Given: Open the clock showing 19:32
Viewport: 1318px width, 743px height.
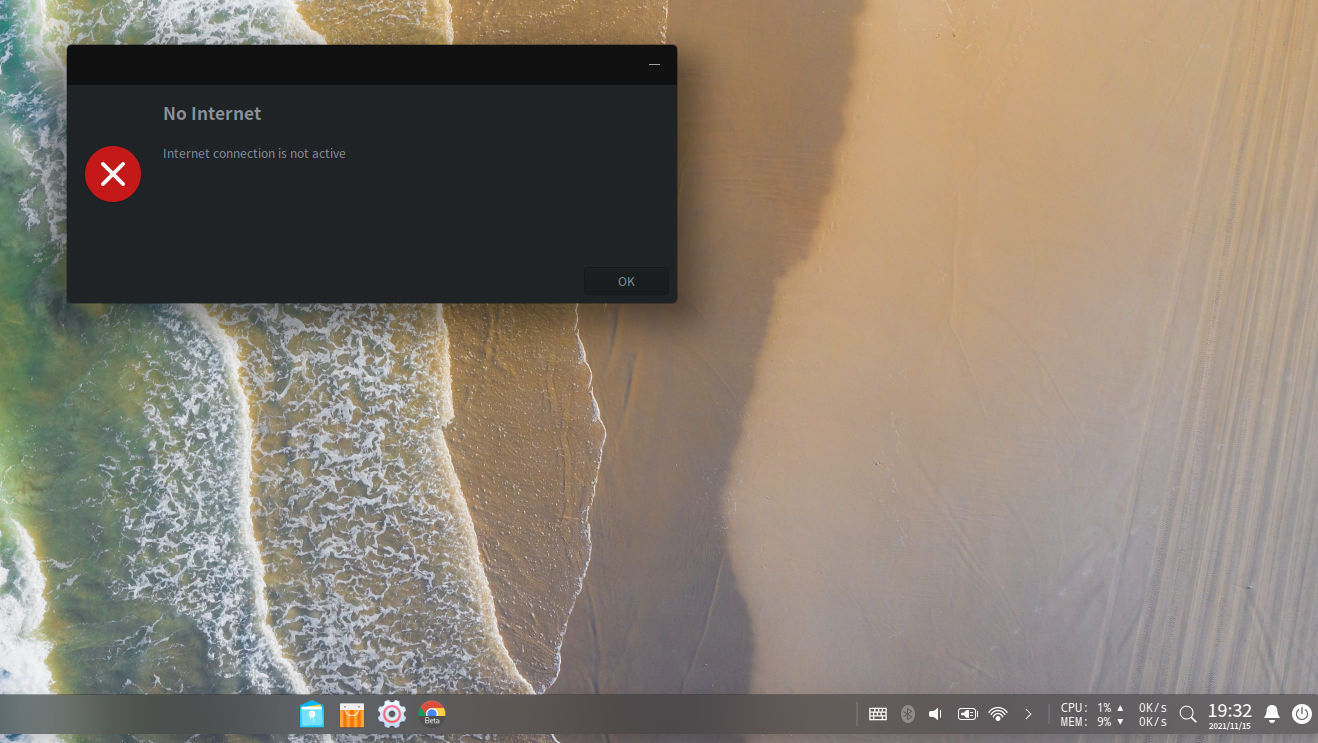Looking at the screenshot, I should pos(1230,715).
